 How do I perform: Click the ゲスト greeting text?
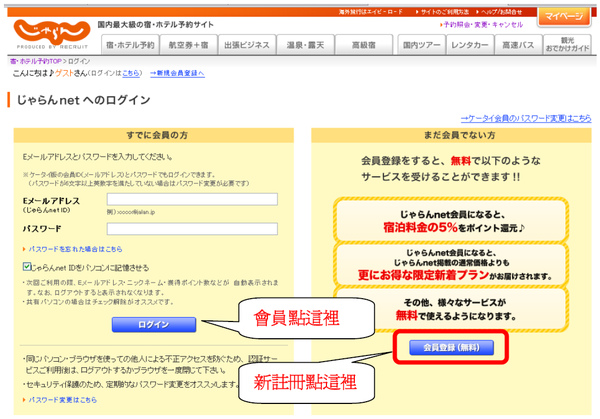coord(64,73)
